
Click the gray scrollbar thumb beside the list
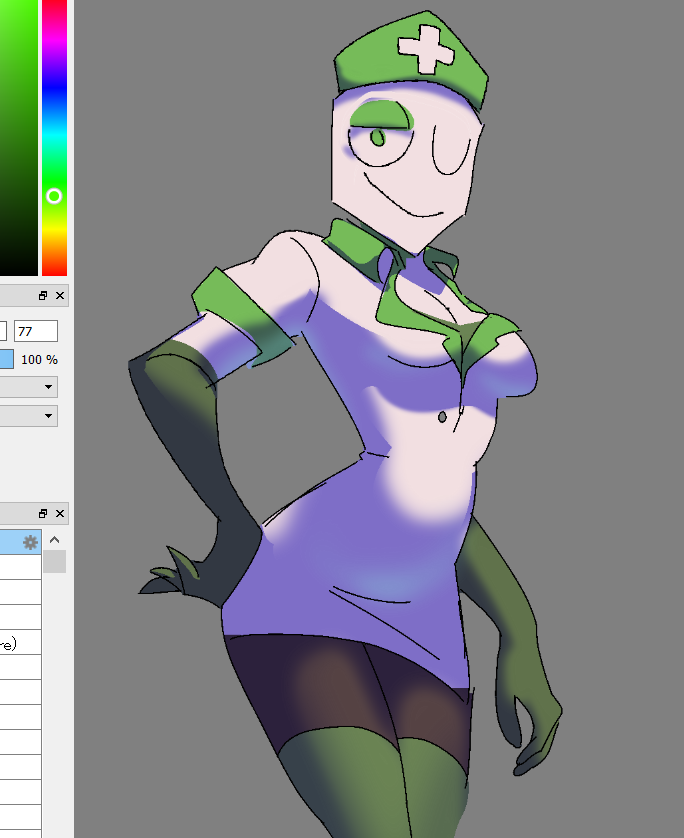click(55, 562)
